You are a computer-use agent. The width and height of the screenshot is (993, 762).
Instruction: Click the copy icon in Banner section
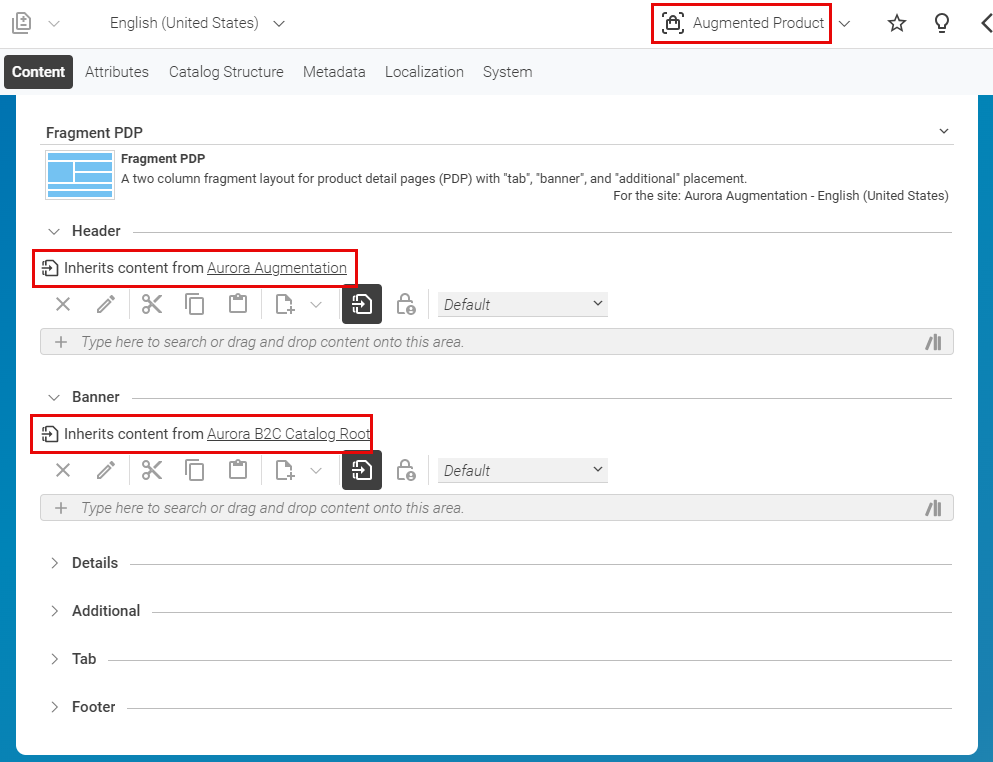pos(194,470)
